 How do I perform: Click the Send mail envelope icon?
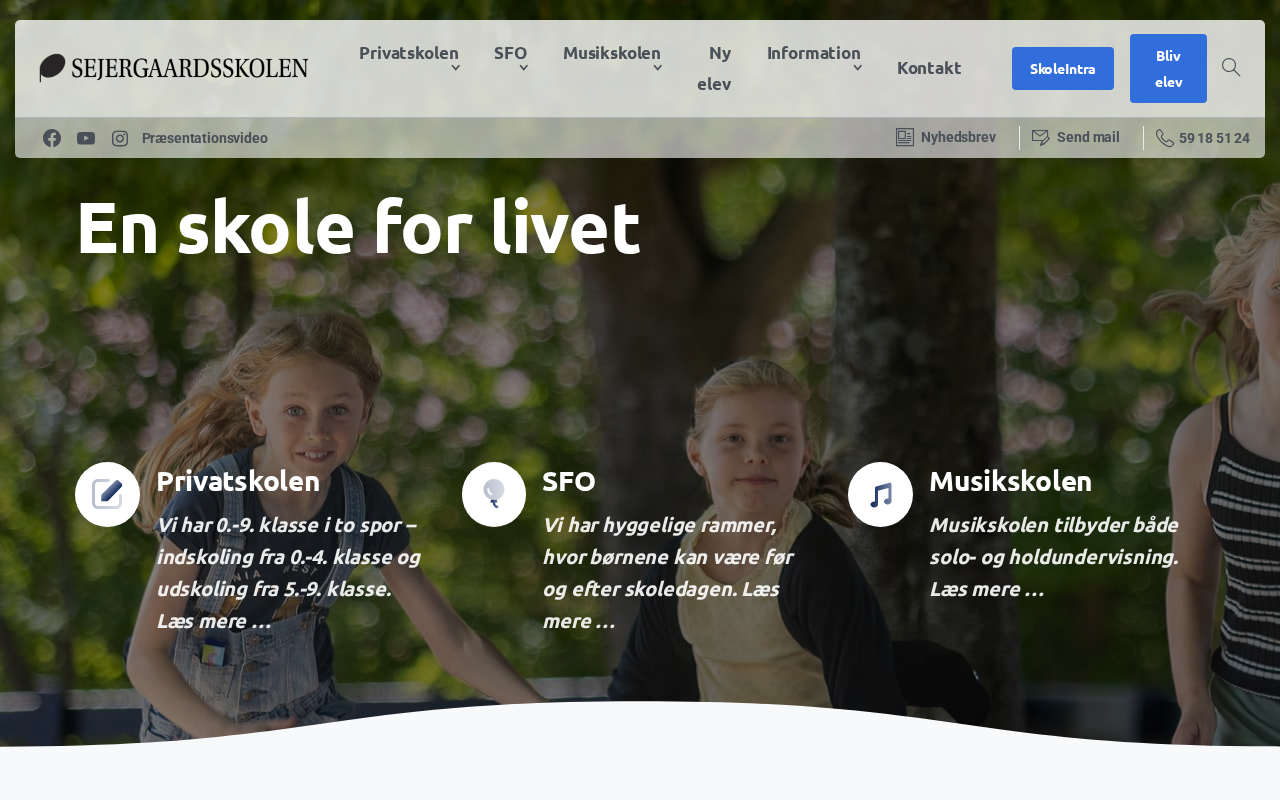pos(1041,137)
